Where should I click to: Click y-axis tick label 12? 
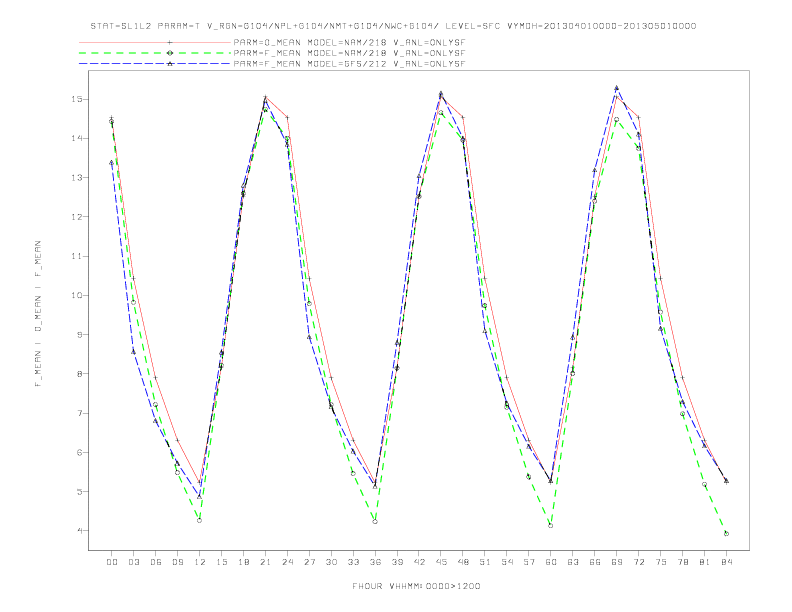coord(77,217)
